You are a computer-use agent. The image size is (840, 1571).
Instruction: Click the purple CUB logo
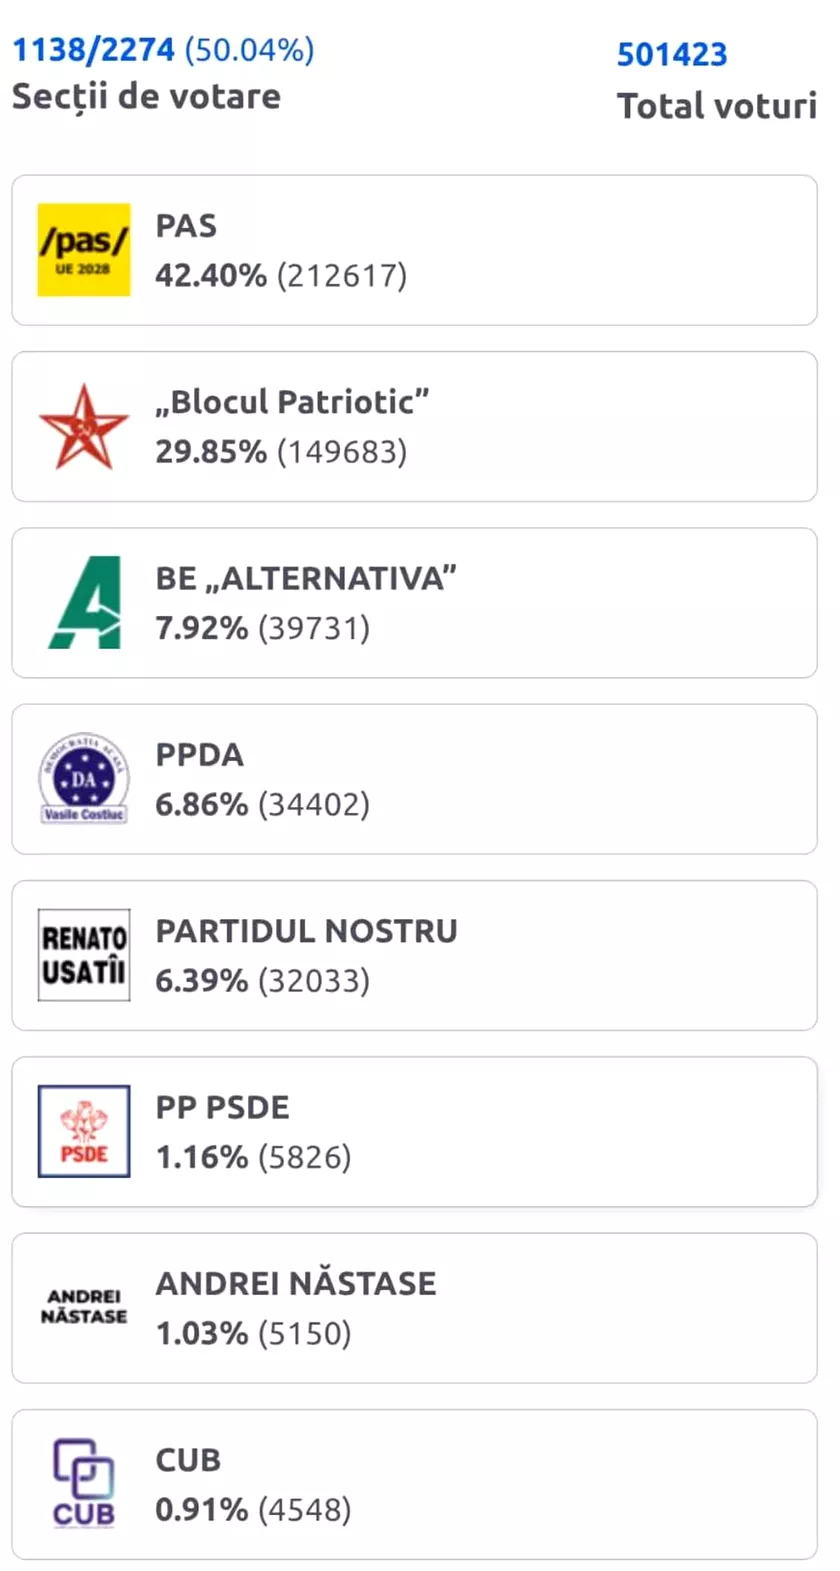84,1483
